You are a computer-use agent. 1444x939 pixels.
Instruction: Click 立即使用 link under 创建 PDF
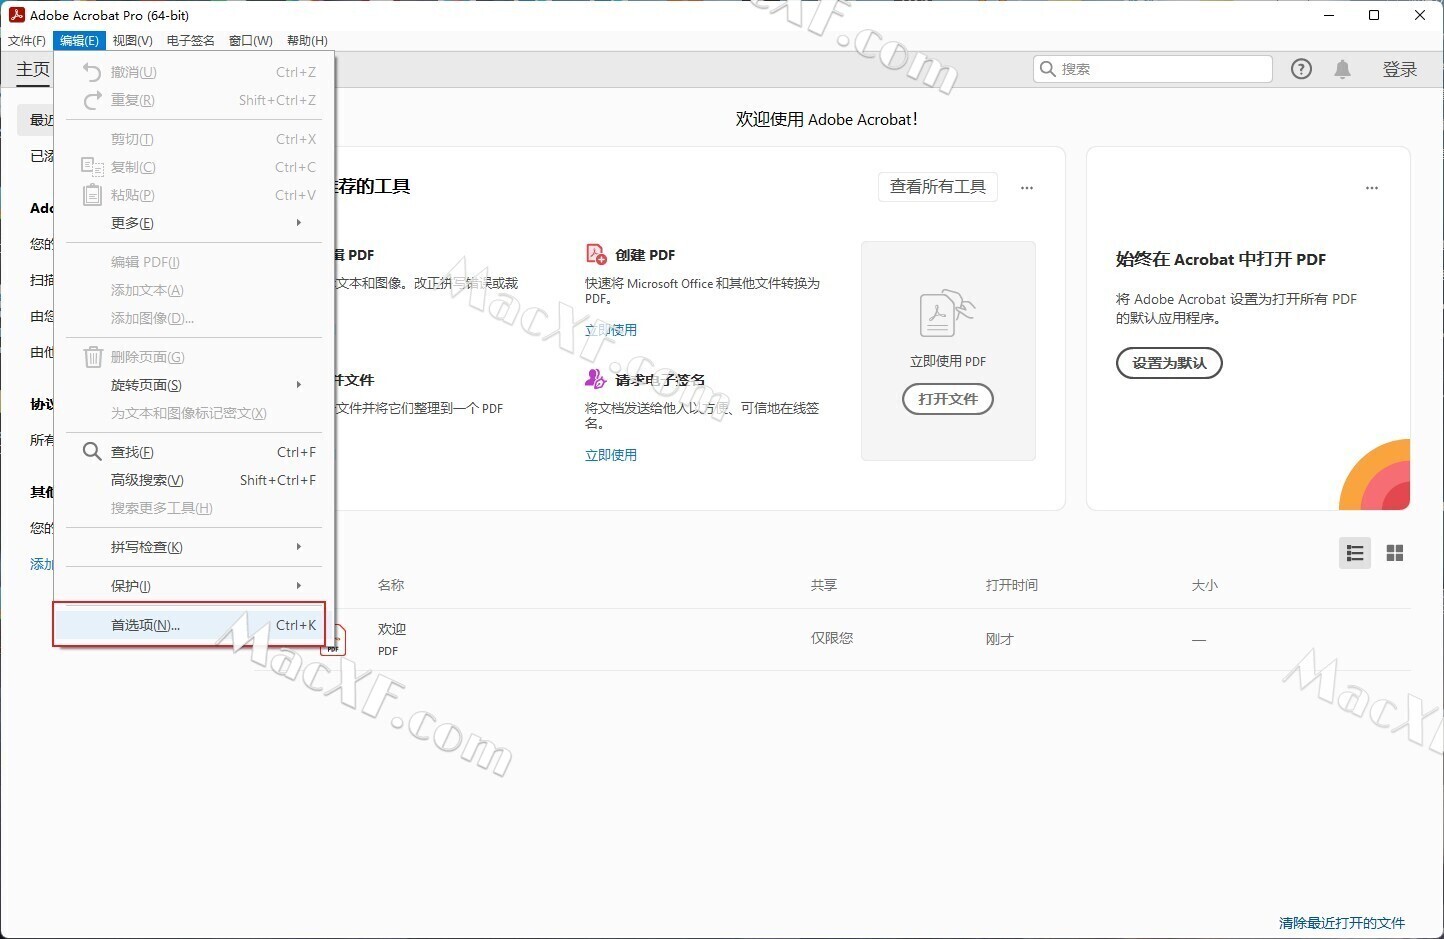coord(611,330)
